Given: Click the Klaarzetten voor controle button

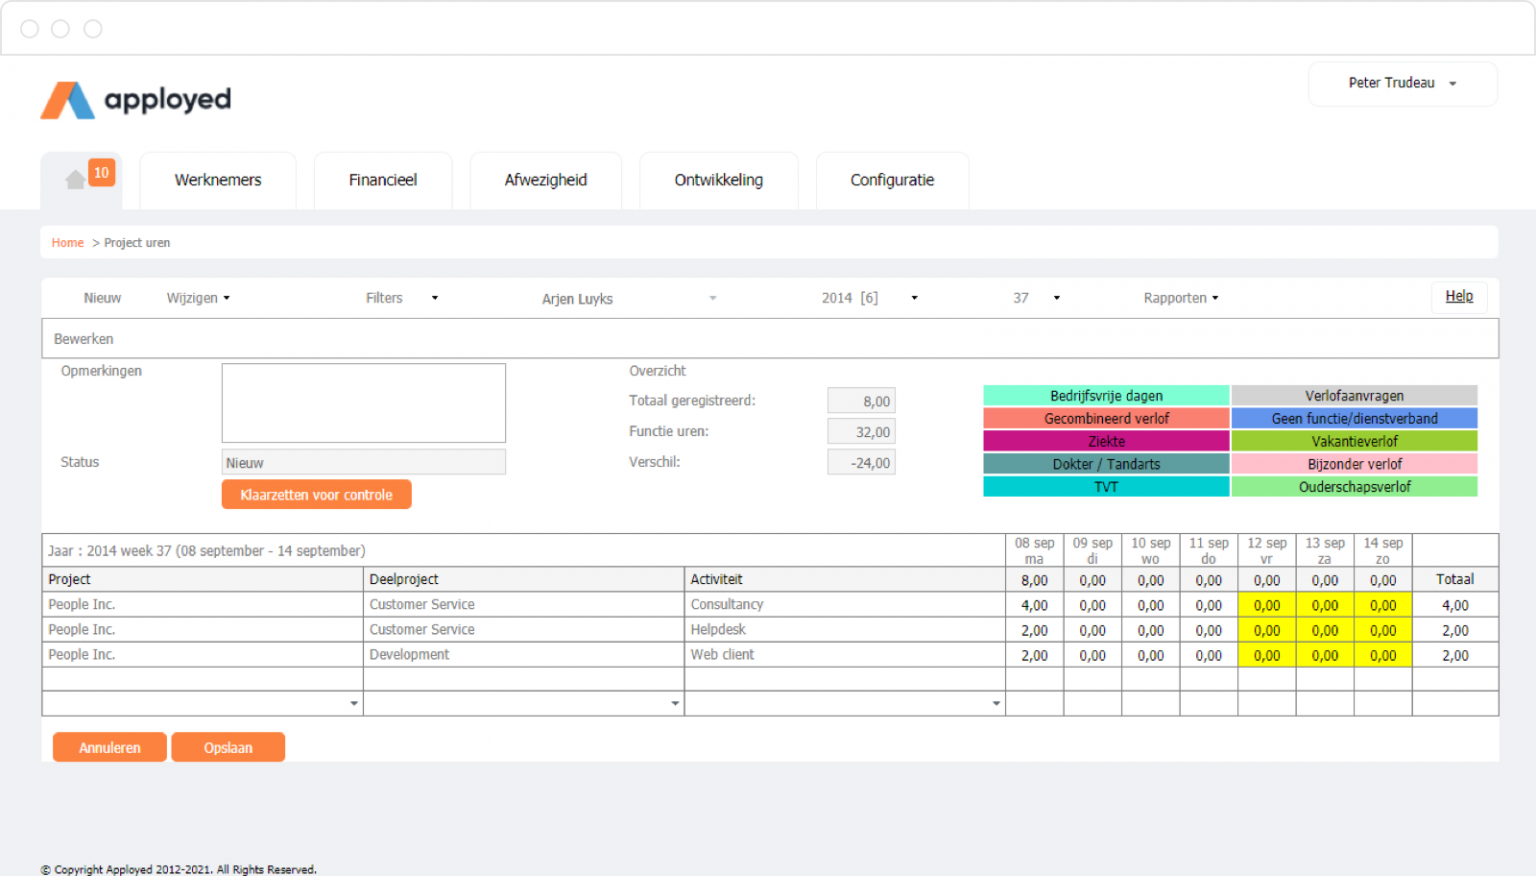Looking at the screenshot, I should (316, 493).
